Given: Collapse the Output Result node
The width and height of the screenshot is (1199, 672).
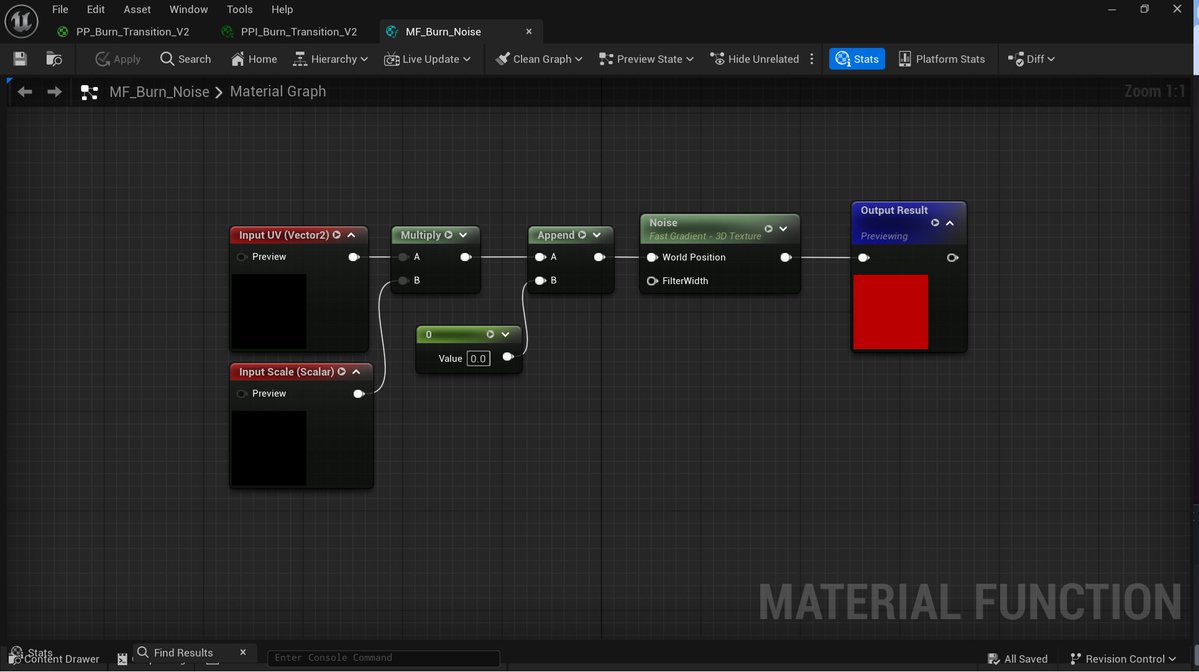Looking at the screenshot, I should (x=950, y=223).
